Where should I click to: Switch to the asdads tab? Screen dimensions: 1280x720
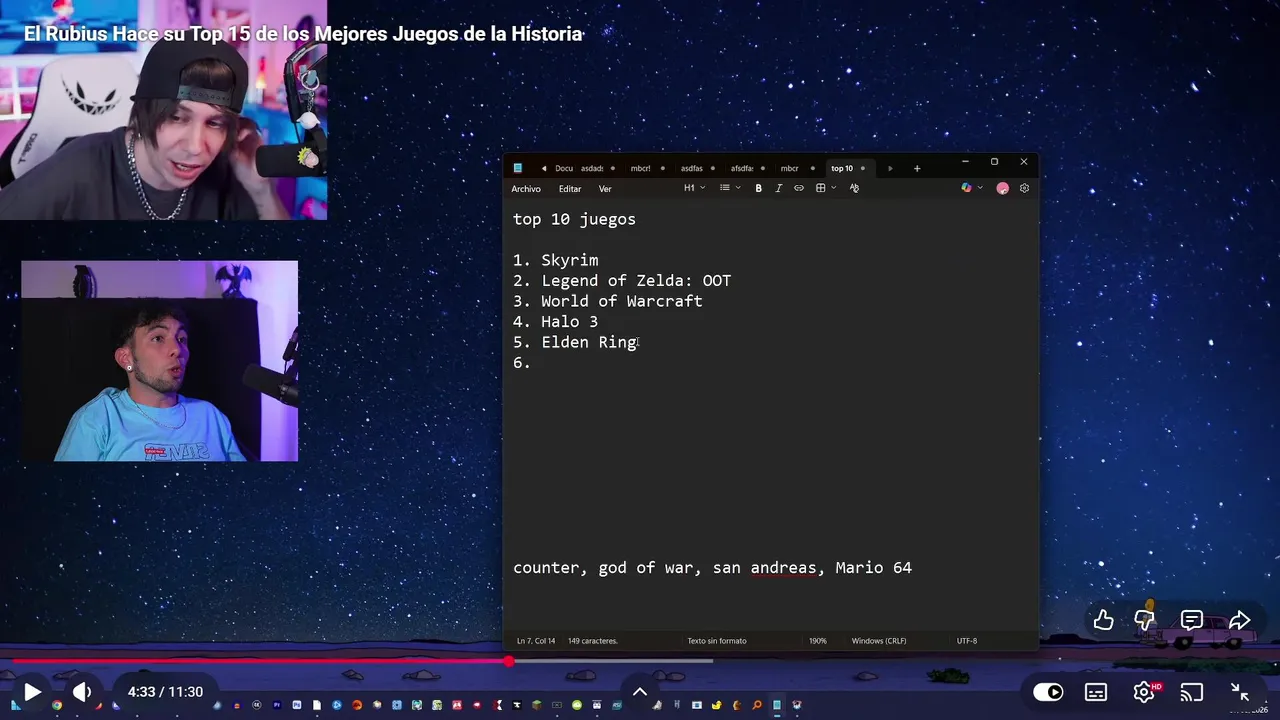tap(592, 168)
